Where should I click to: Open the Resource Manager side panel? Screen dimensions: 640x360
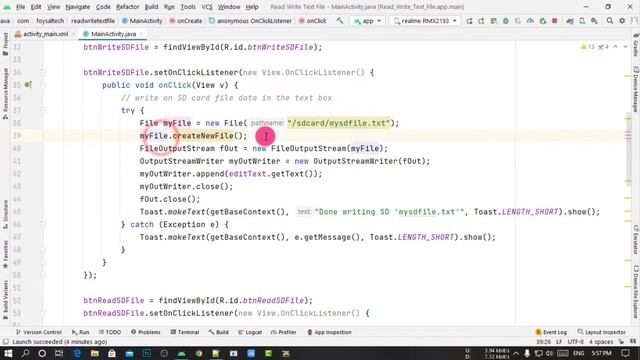[5, 93]
